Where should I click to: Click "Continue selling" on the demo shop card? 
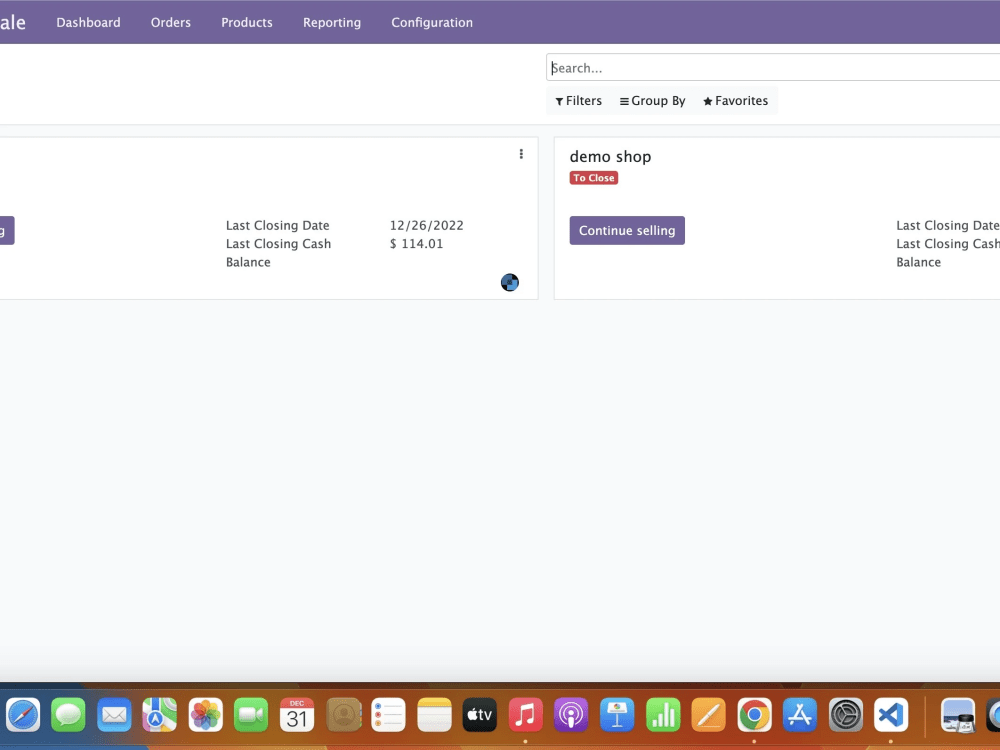[x=627, y=230]
